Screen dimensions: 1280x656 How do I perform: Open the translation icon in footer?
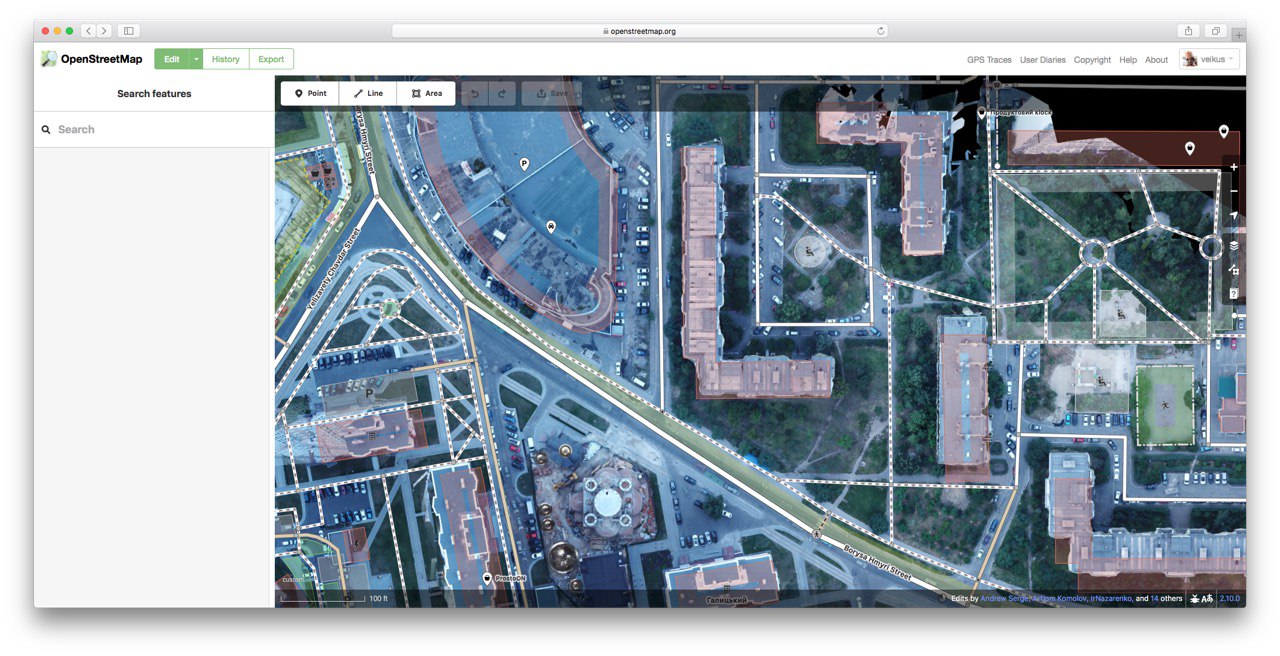1208,598
